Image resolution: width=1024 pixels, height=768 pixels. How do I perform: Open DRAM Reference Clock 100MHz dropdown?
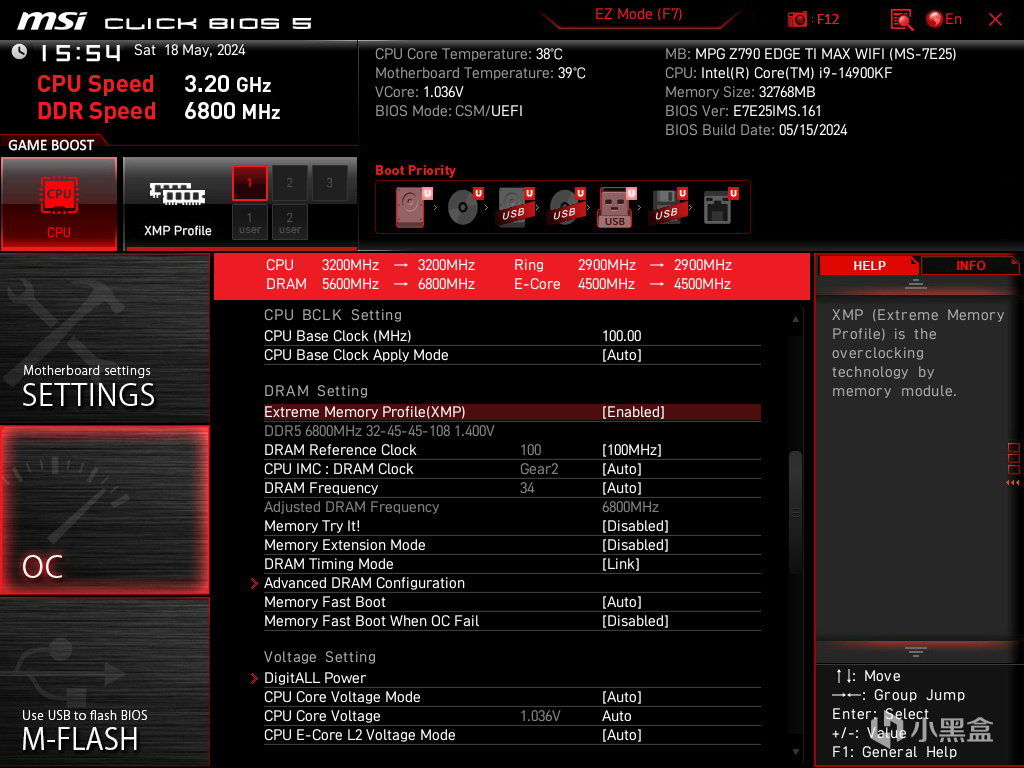tap(632, 450)
